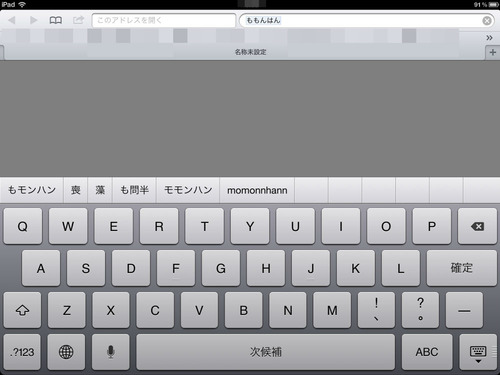Tap the Y key
Viewport: 500px width, 375px height.
[250, 226]
